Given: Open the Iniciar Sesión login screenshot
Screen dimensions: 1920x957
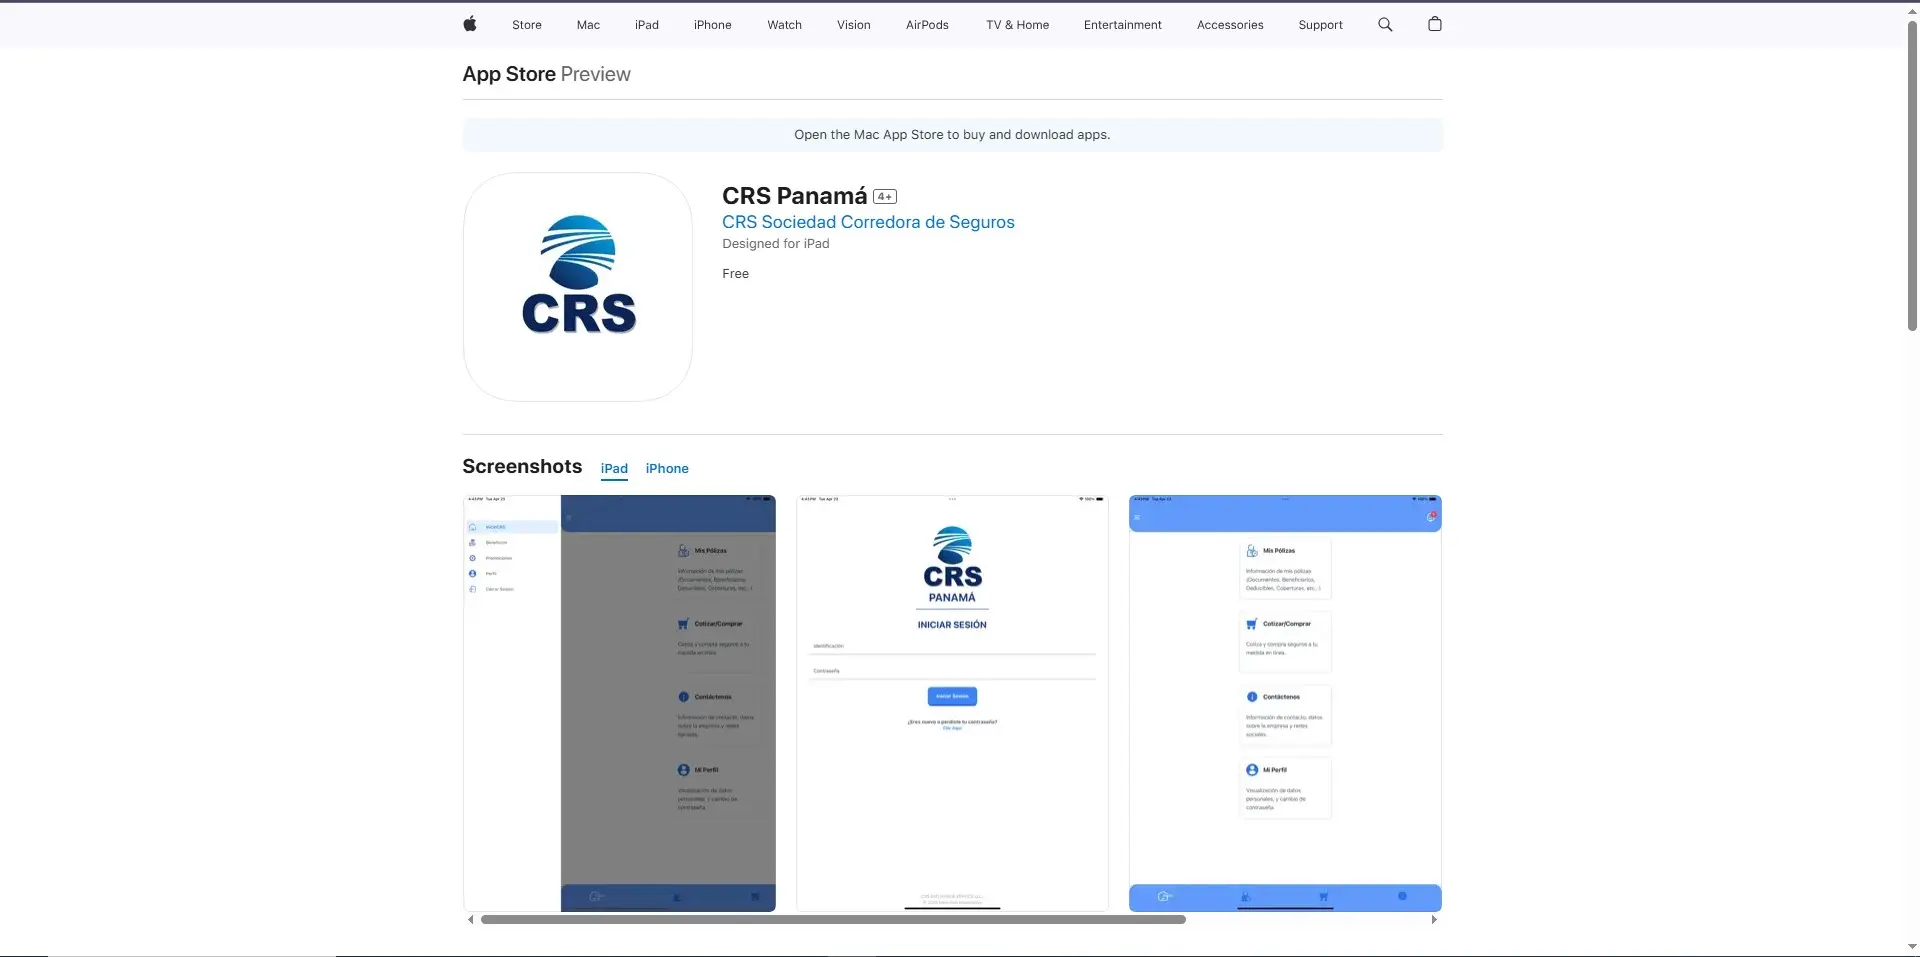Looking at the screenshot, I should click(x=952, y=703).
